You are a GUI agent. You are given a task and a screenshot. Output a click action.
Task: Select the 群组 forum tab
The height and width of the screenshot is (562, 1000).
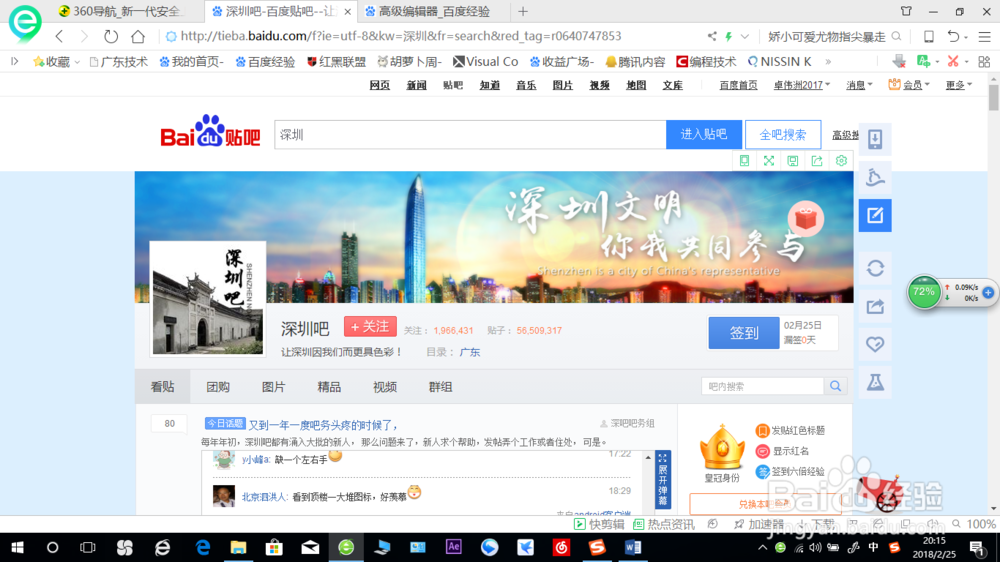440,387
